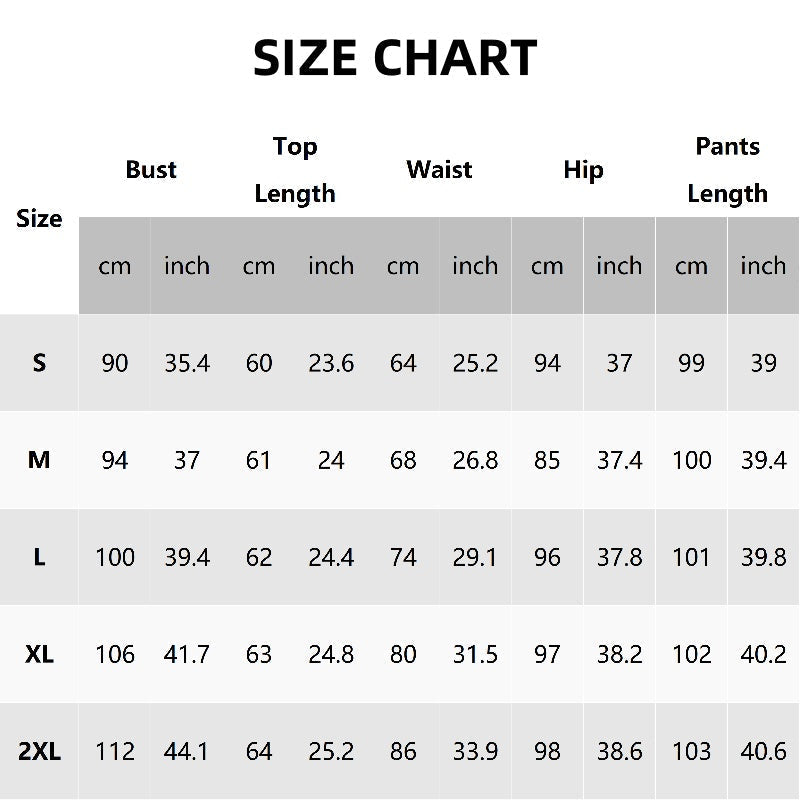Select the L size row label

point(39,557)
